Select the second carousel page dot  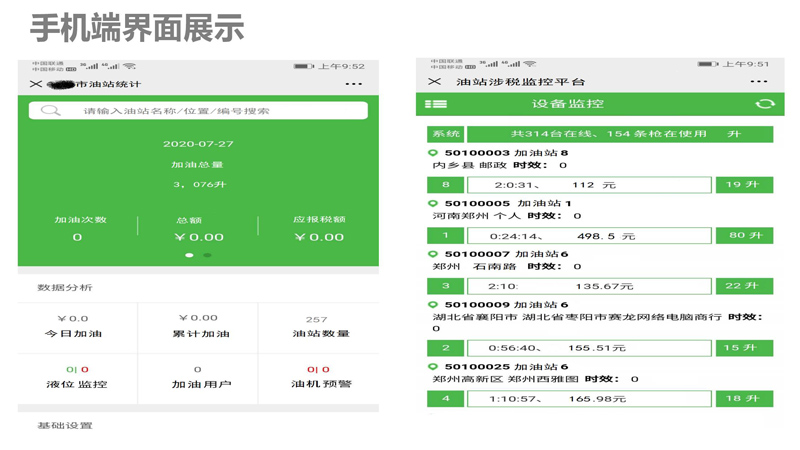pyautogui.click(x=208, y=256)
